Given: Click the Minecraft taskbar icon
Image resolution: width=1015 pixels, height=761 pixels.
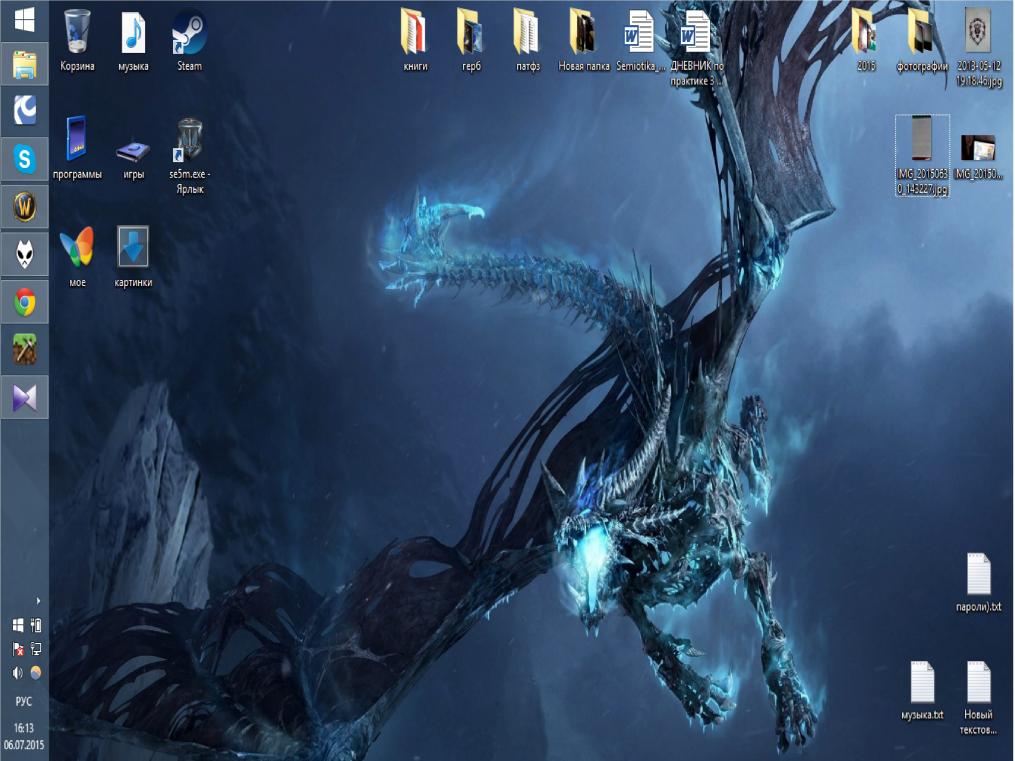Looking at the screenshot, I should coord(24,350).
